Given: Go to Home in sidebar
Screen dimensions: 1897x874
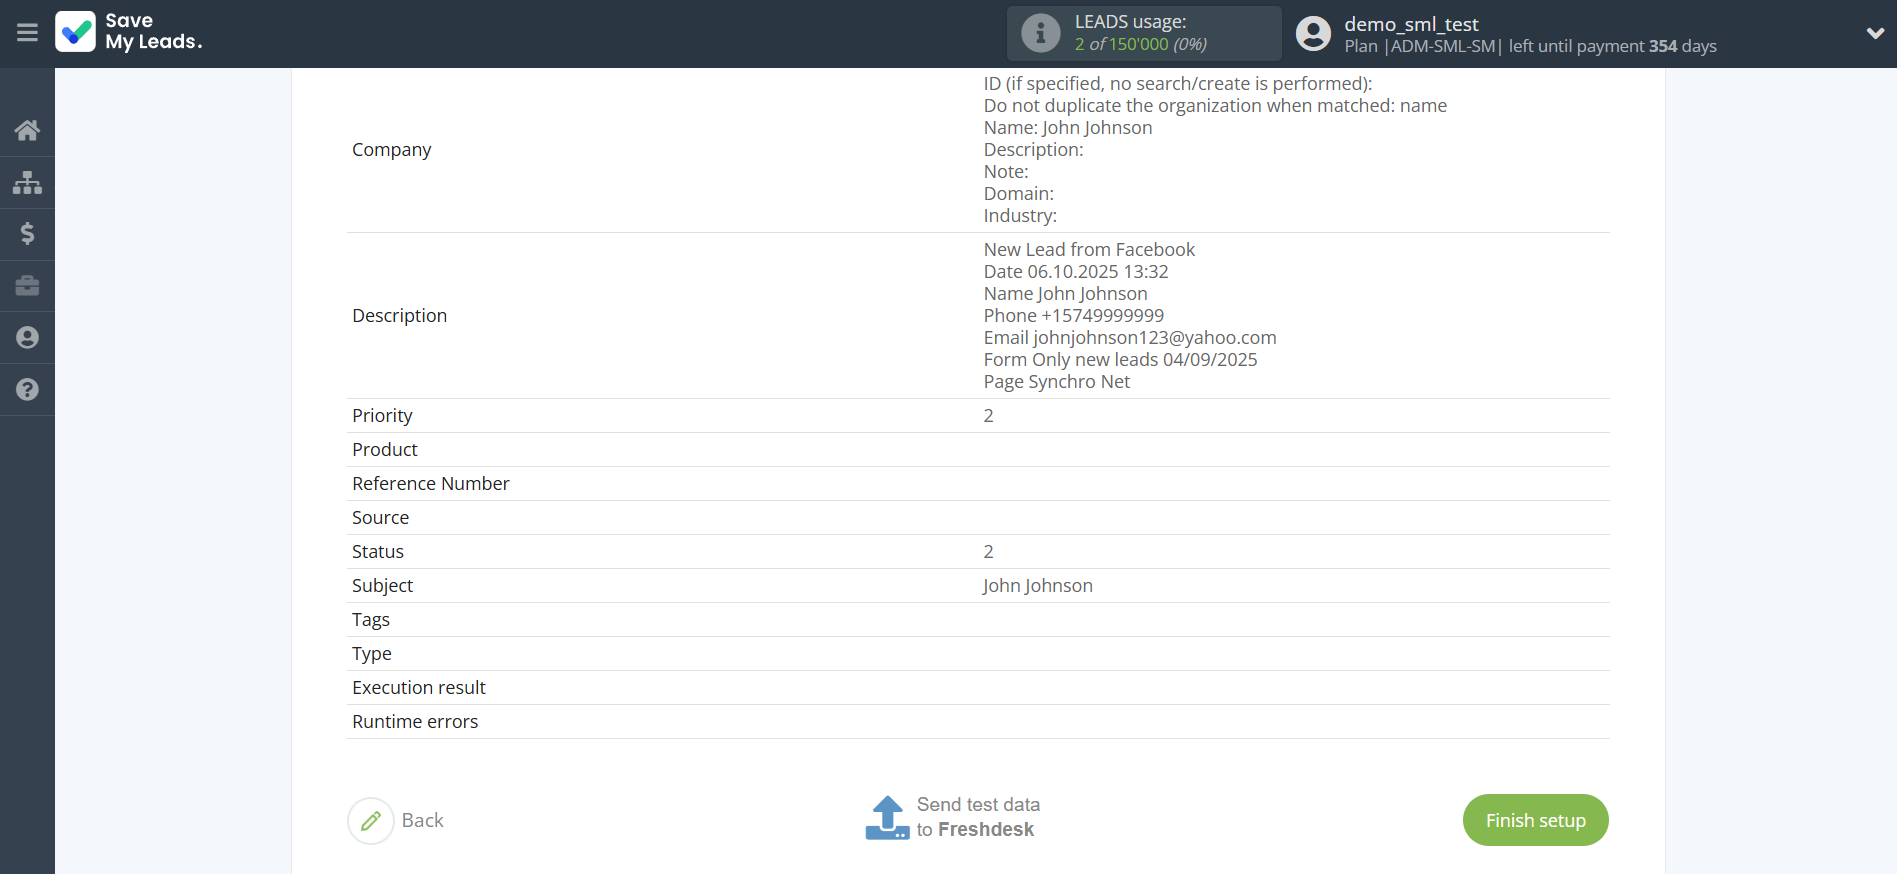Looking at the screenshot, I should pyautogui.click(x=27, y=130).
